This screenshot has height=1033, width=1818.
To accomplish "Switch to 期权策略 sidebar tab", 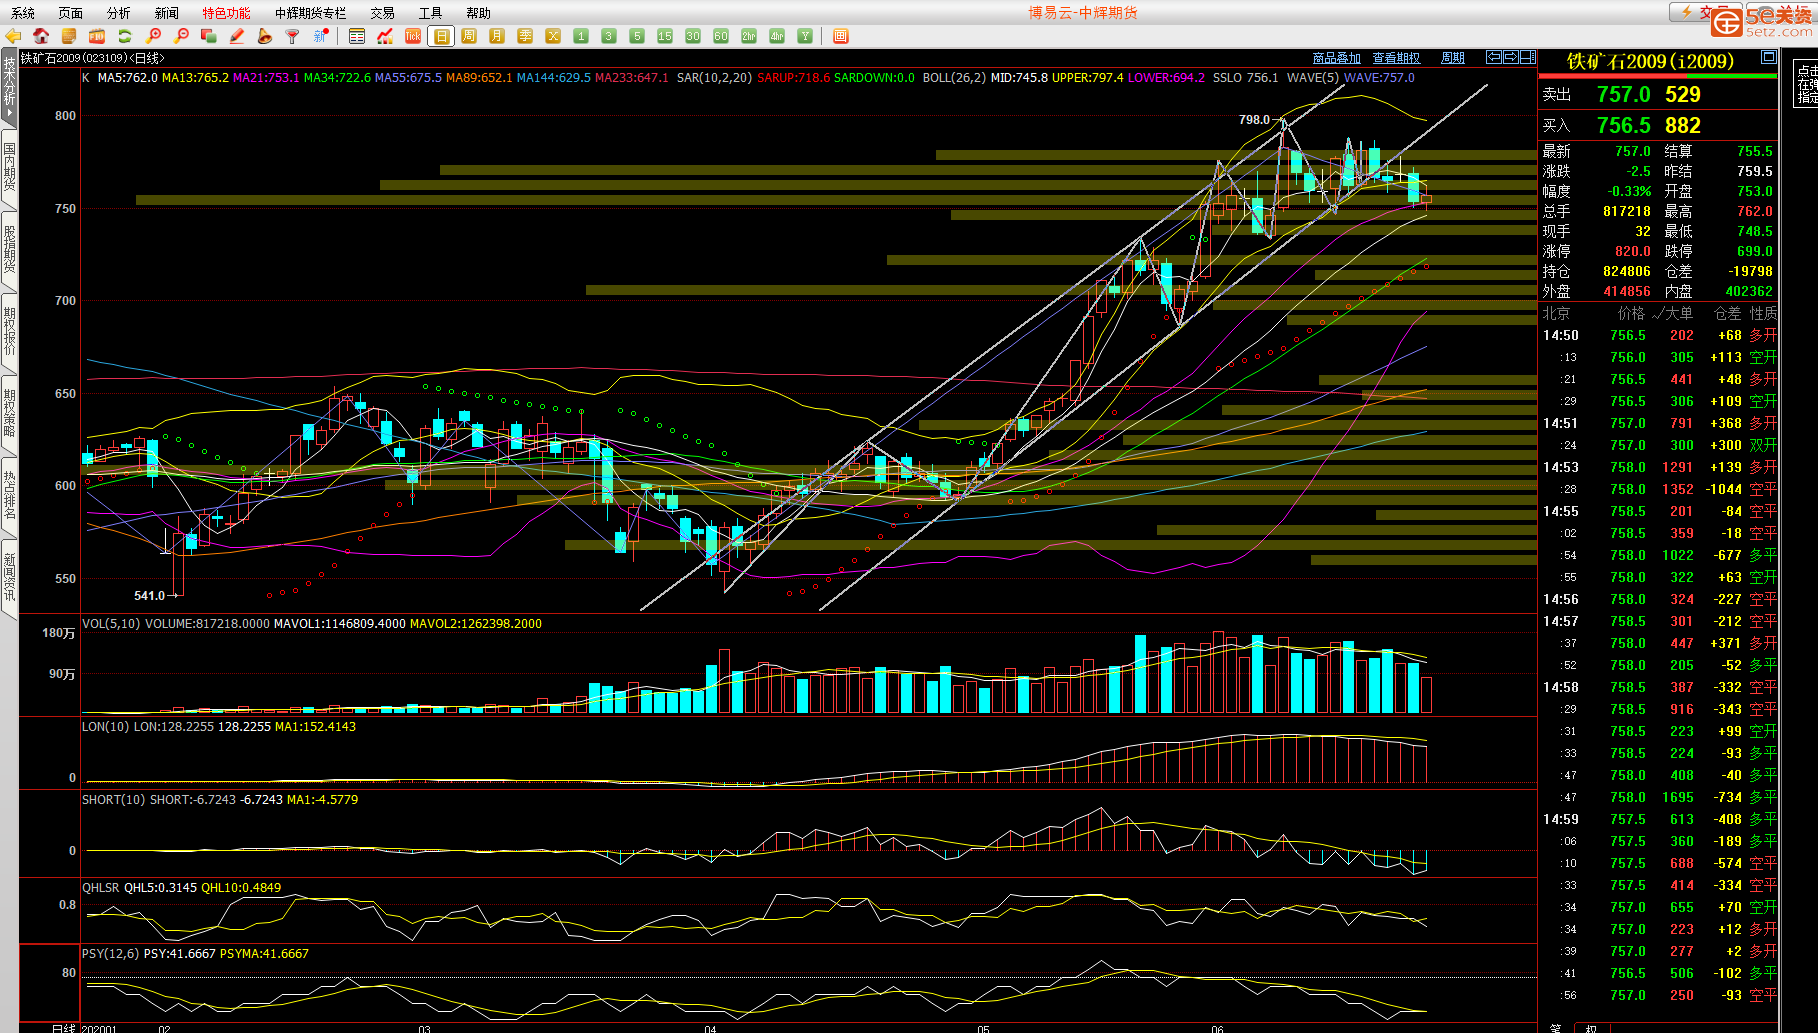I will pyautogui.click(x=9, y=413).
